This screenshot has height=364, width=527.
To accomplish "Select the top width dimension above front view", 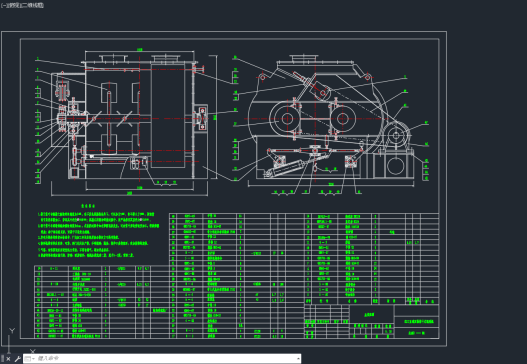I will coord(139,50).
